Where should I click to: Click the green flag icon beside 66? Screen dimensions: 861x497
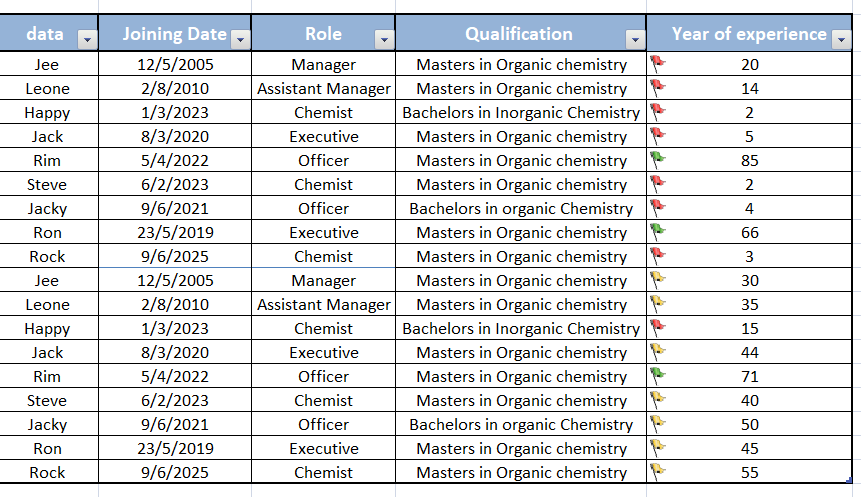(x=657, y=232)
